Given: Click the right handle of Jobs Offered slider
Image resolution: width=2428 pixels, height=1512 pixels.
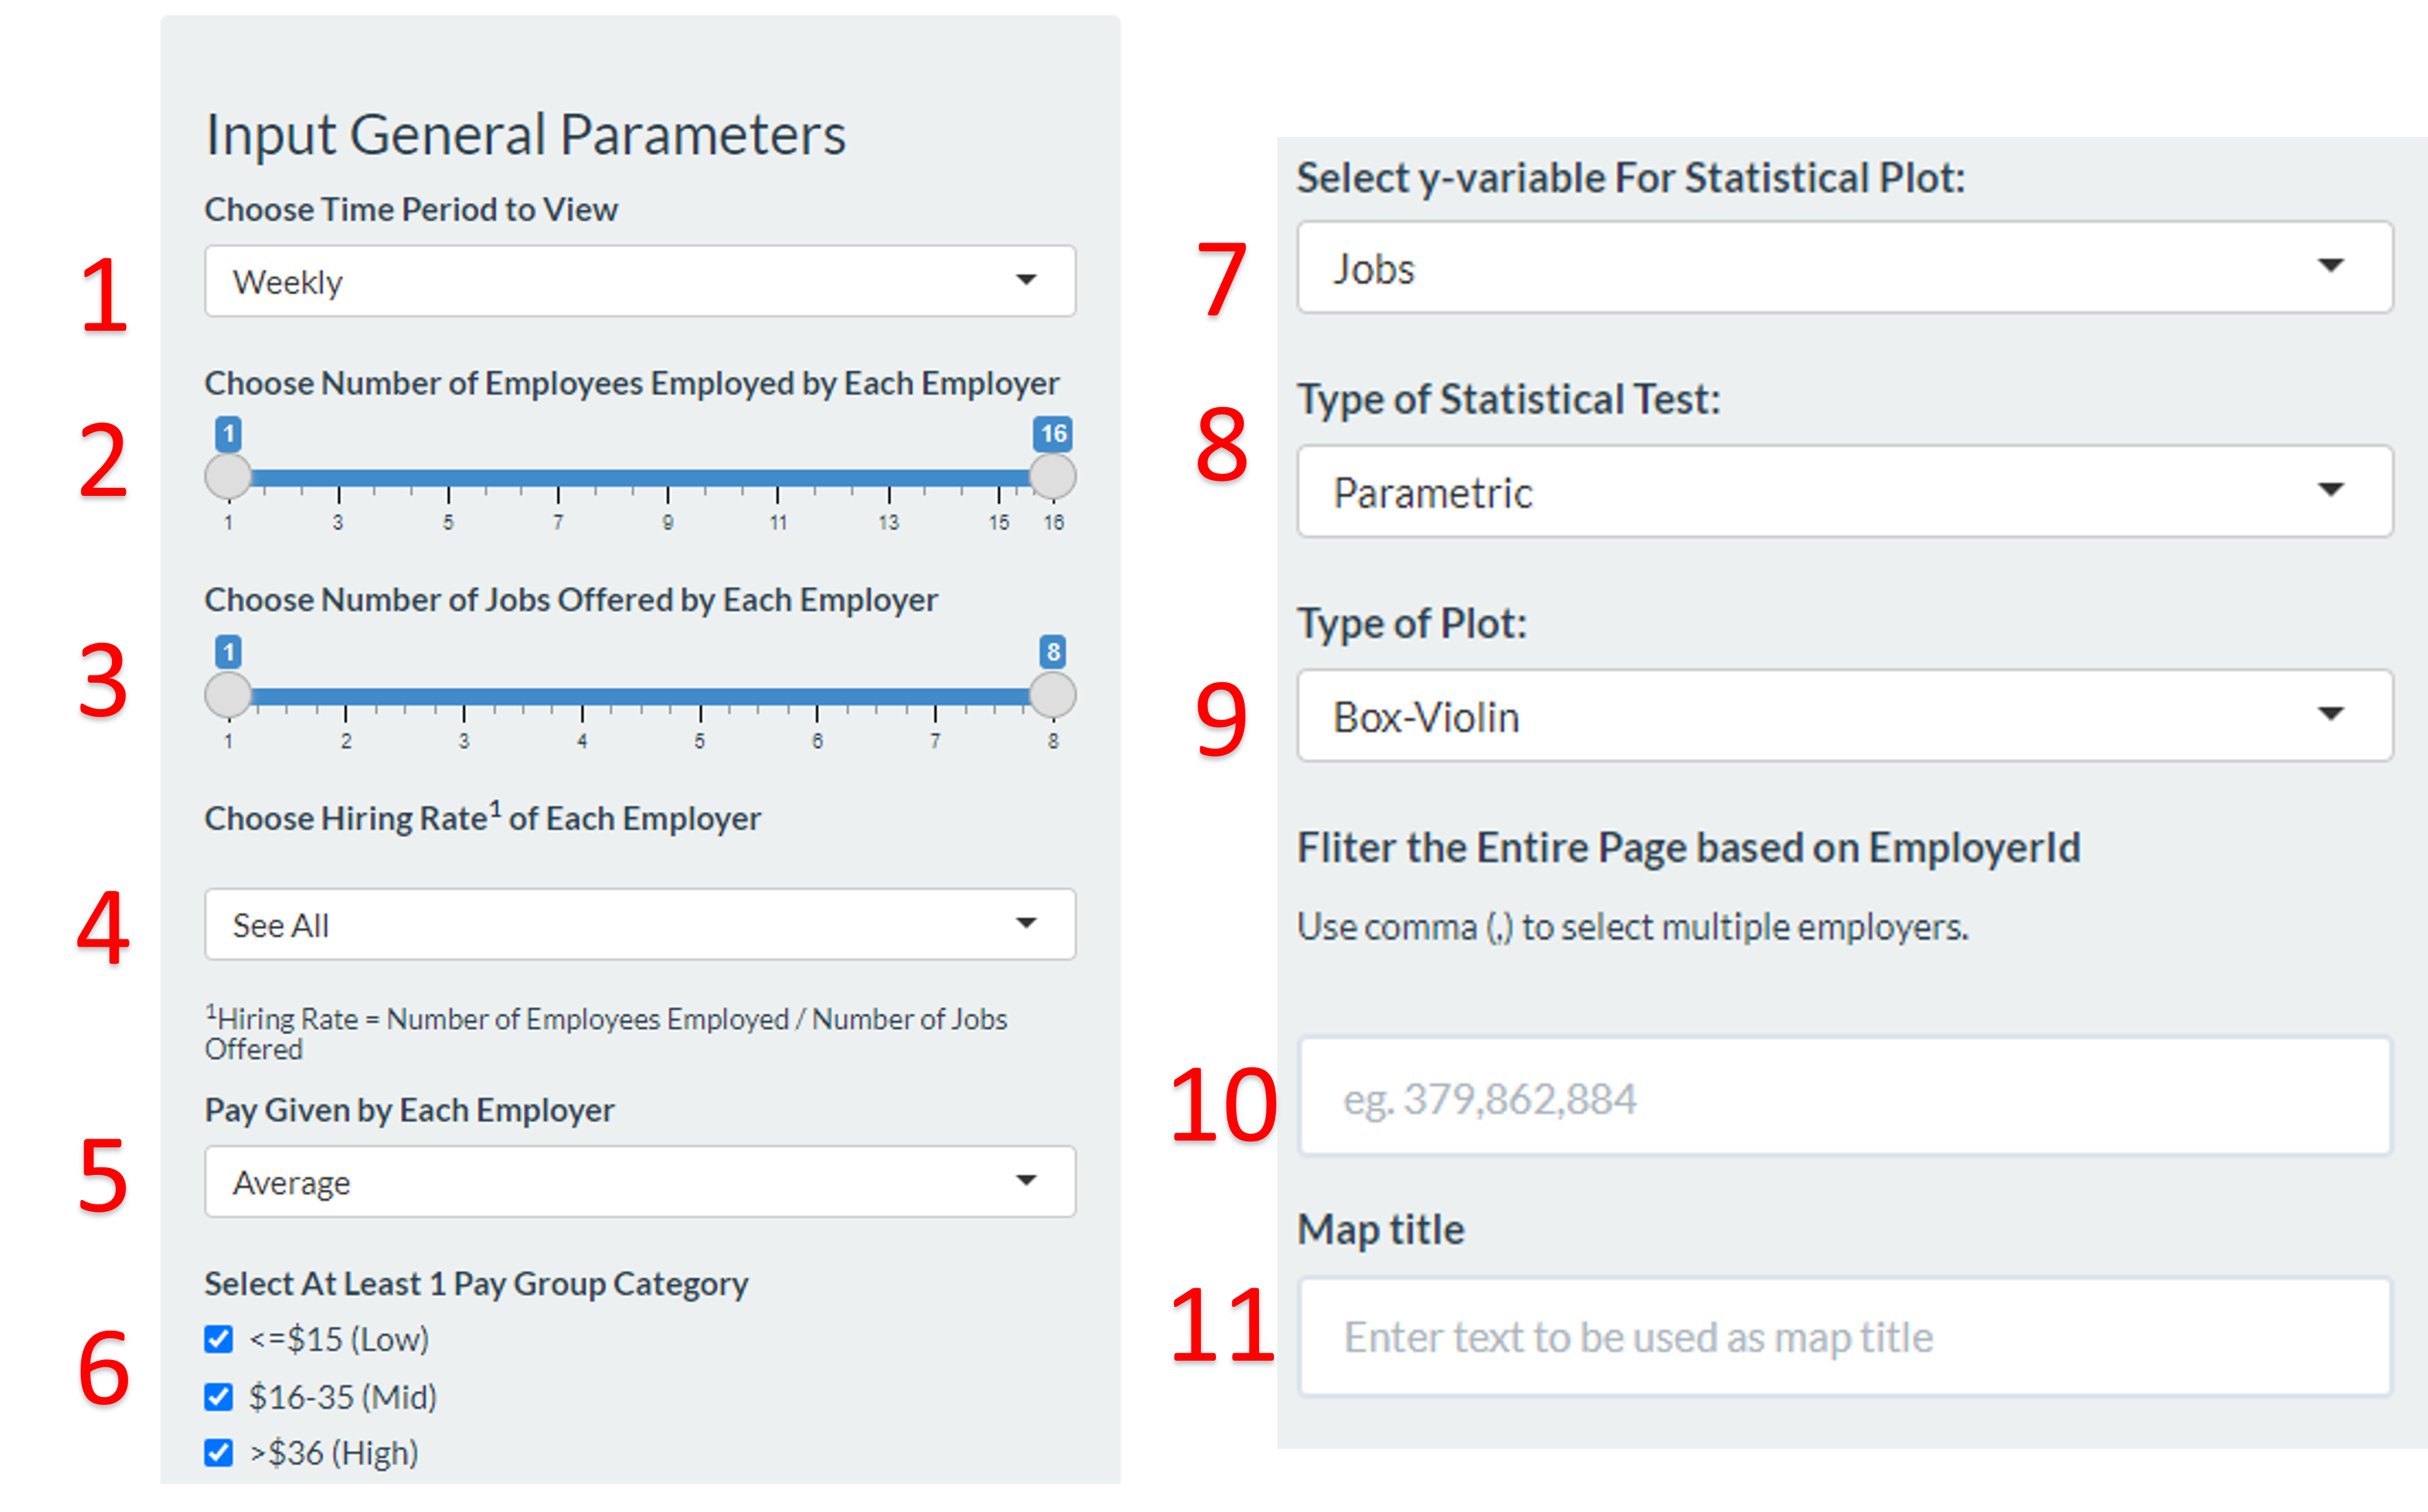Looking at the screenshot, I should click(1053, 695).
